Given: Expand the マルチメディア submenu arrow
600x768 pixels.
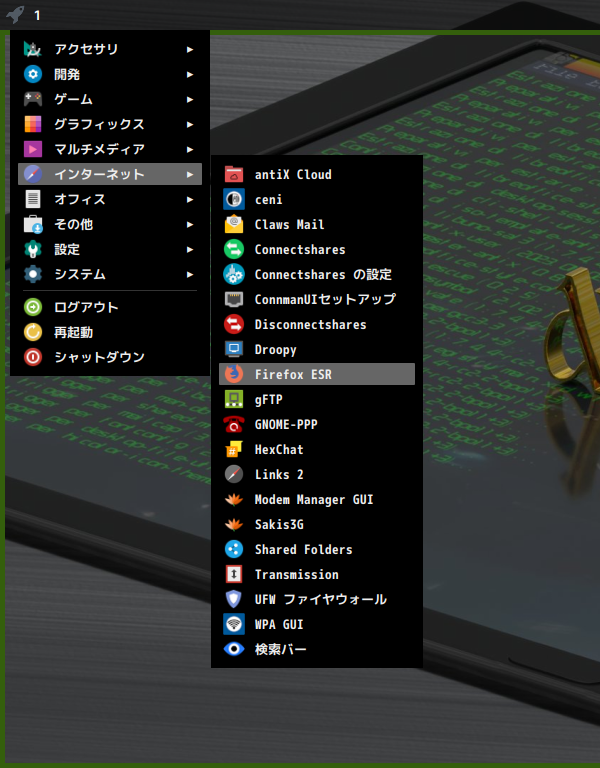Looking at the screenshot, I should (x=190, y=149).
